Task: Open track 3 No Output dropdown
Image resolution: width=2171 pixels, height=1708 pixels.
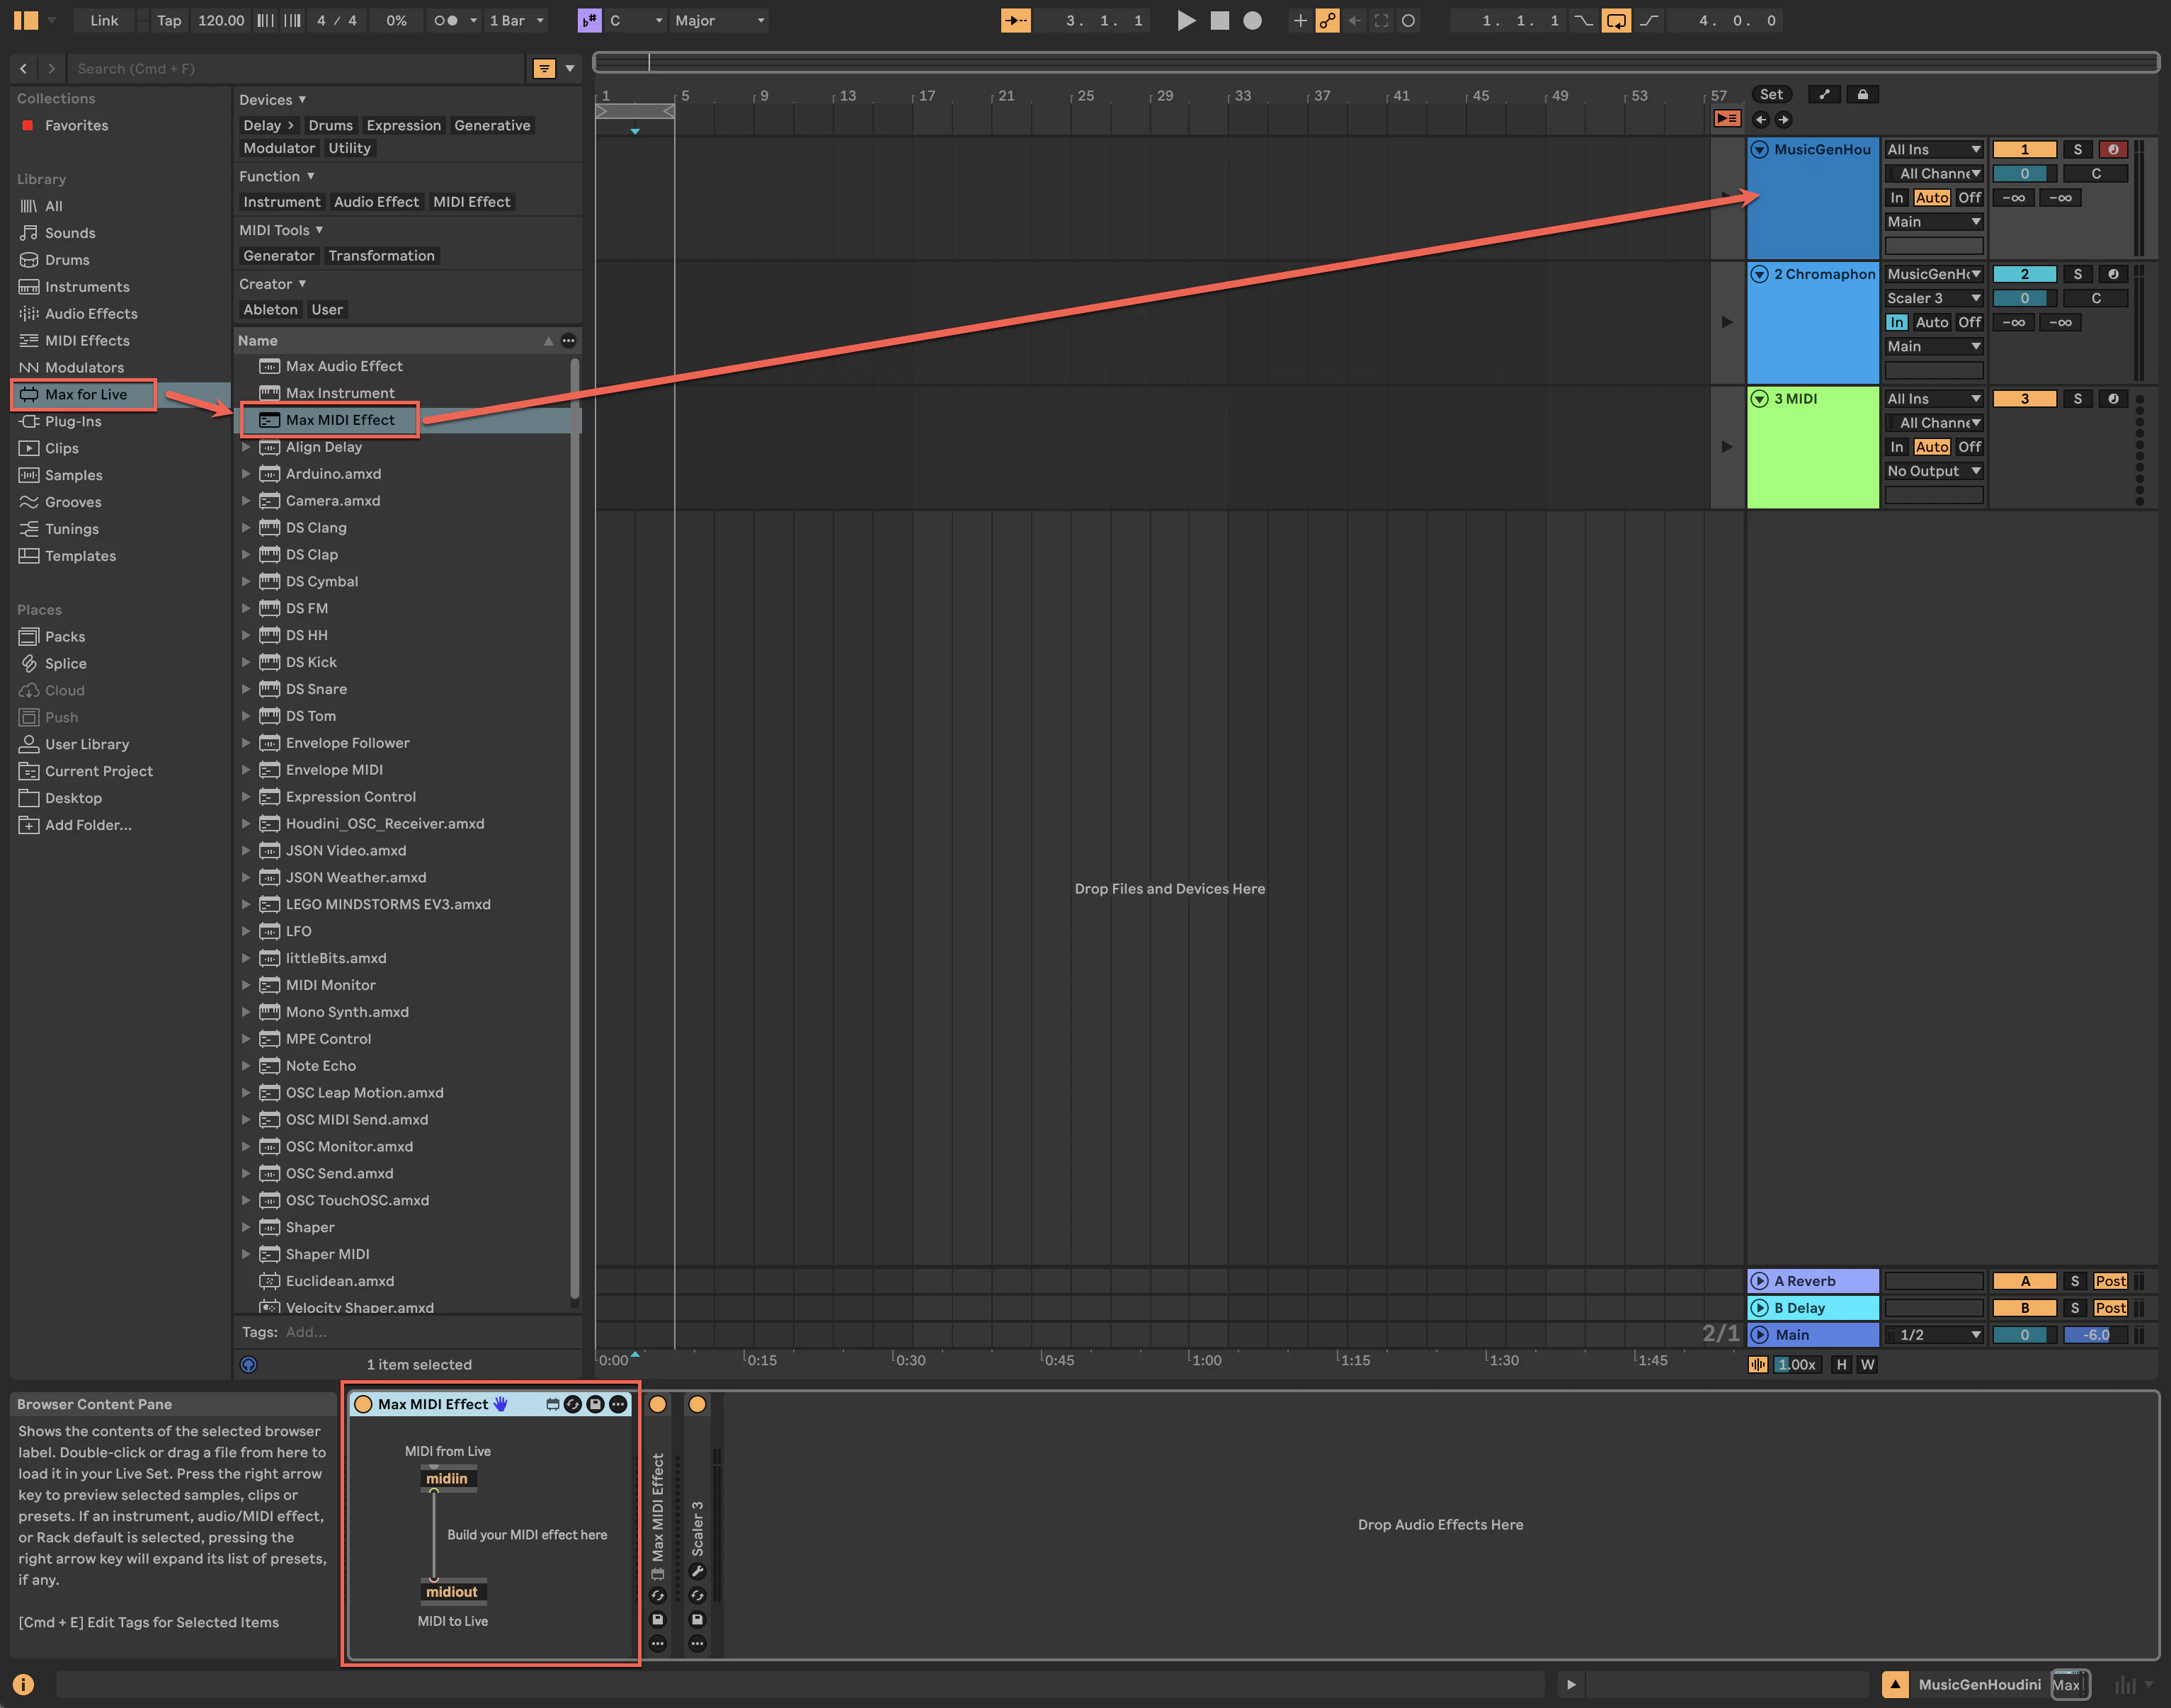Action: [1934, 471]
